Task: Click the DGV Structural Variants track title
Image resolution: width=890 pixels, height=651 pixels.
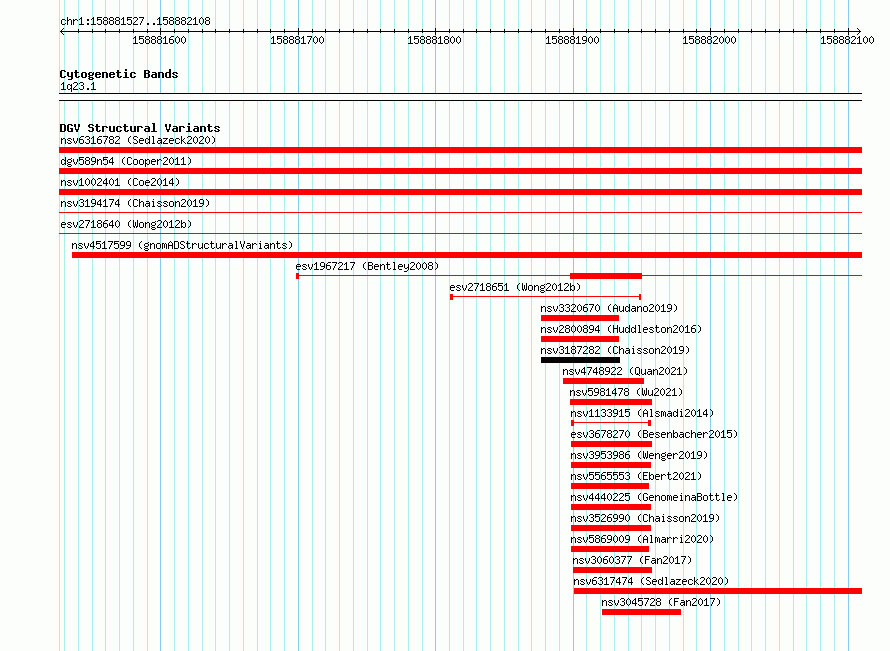Action: [140, 128]
